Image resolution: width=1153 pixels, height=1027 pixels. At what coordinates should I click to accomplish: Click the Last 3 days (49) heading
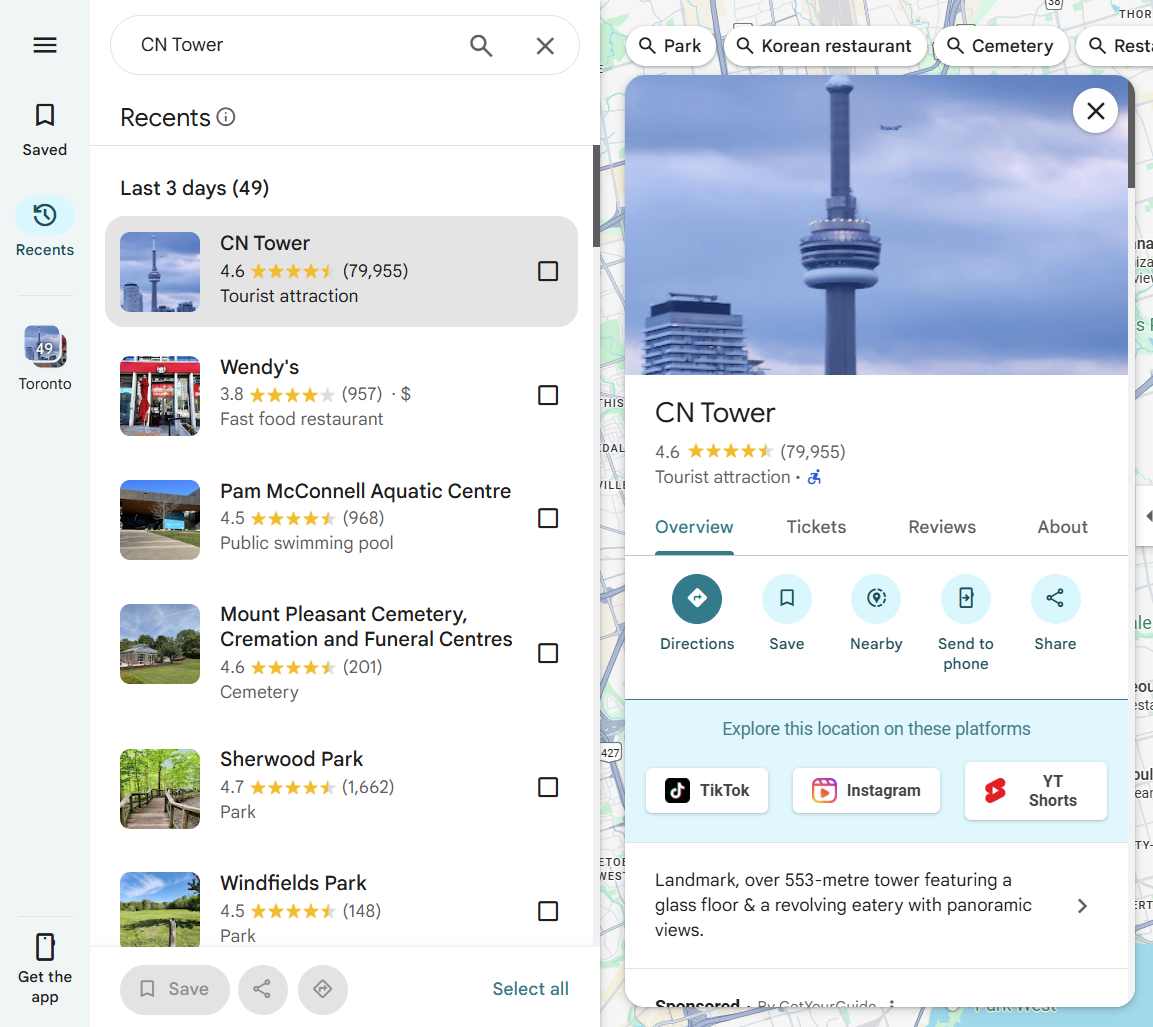click(x=195, y=188)
